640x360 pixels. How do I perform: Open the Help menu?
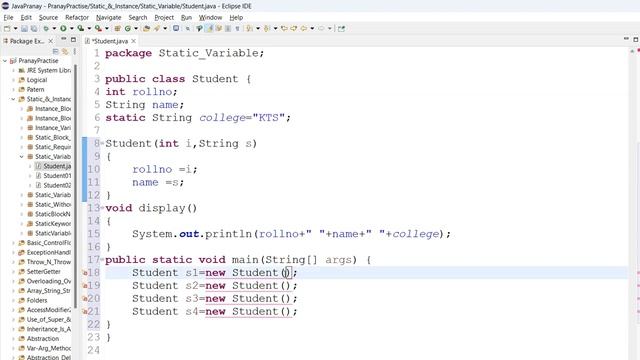(236, 18)
